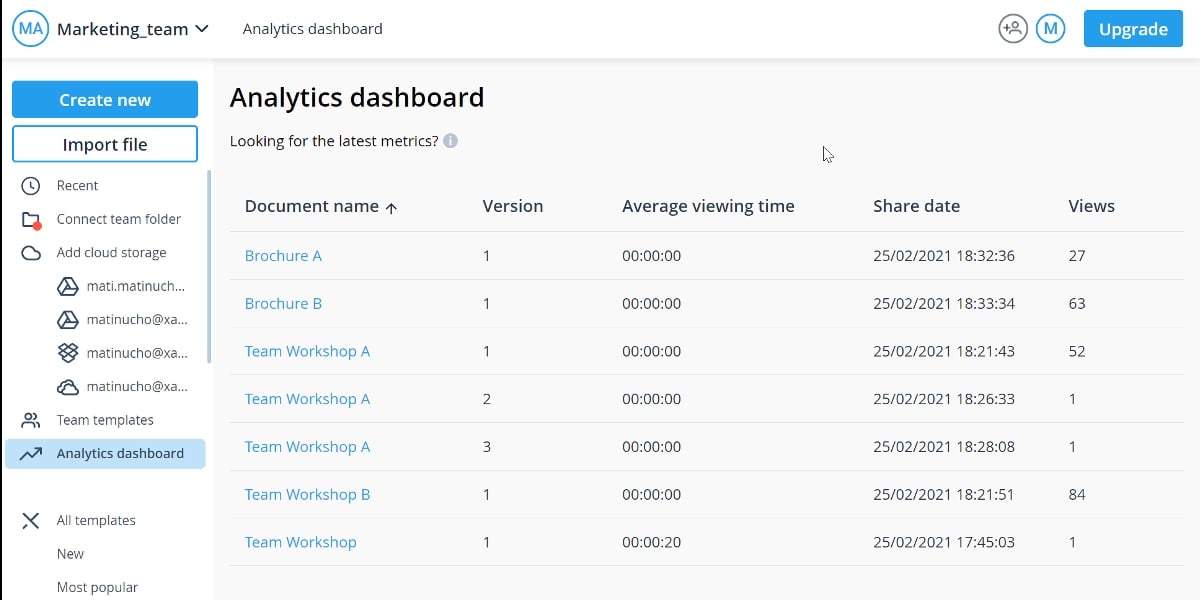
Task: Open the M user profile avatar
Action: (1050, 29)
